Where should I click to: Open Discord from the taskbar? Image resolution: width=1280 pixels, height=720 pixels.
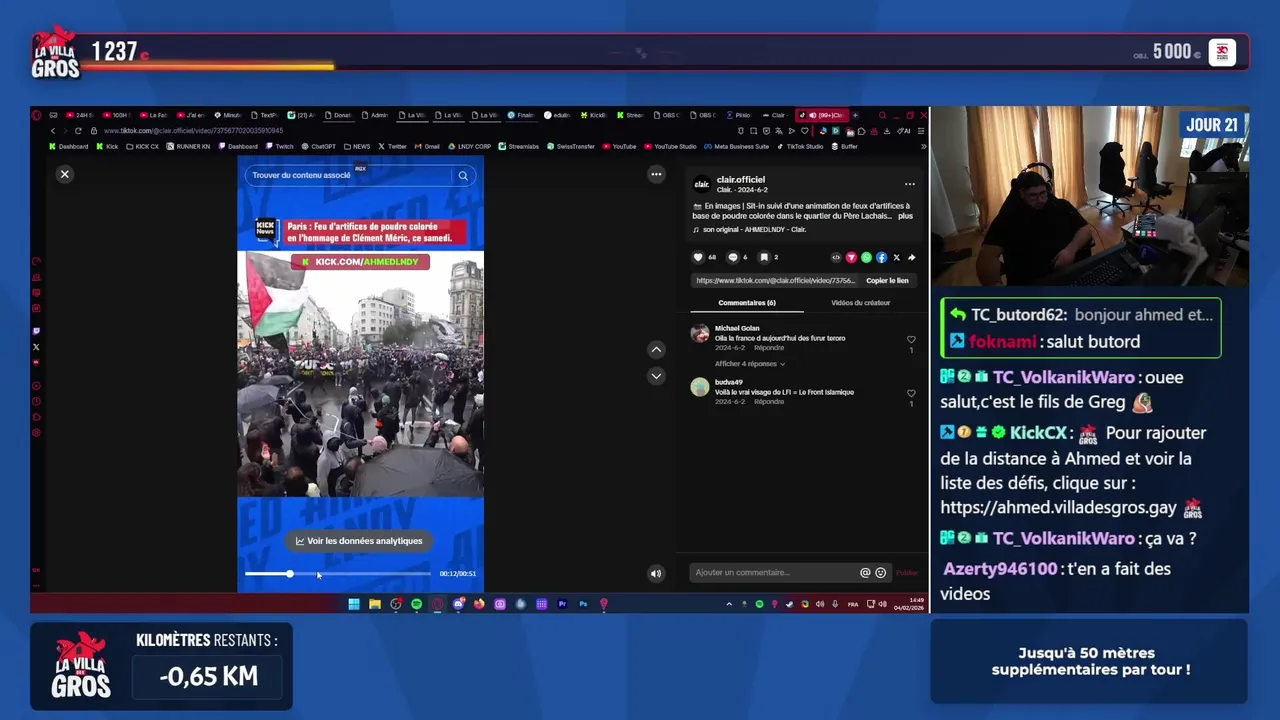coord(458,604)
